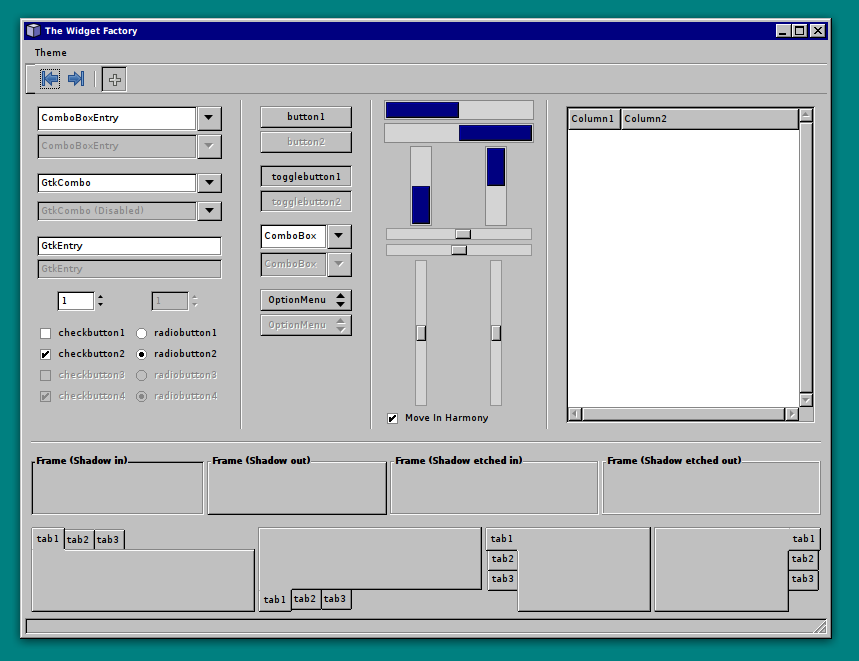Click the disabled ComboBoxEntry dropdown arrow

coord(209,146)
